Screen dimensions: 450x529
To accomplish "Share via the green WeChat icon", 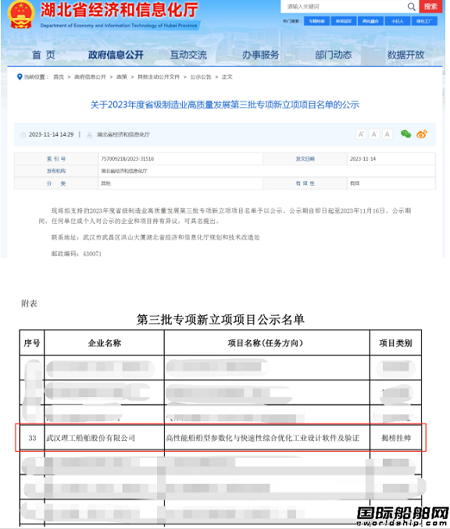I will [406, 134].
